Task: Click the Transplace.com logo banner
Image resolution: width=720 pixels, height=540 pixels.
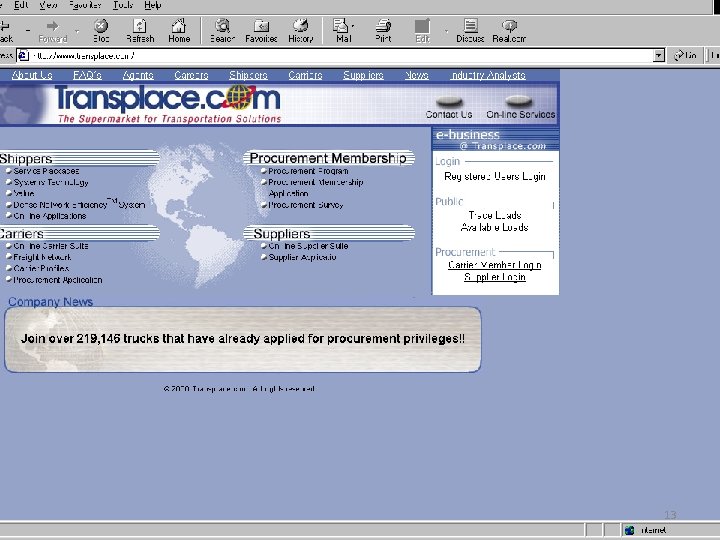Action: pos(168,104)
